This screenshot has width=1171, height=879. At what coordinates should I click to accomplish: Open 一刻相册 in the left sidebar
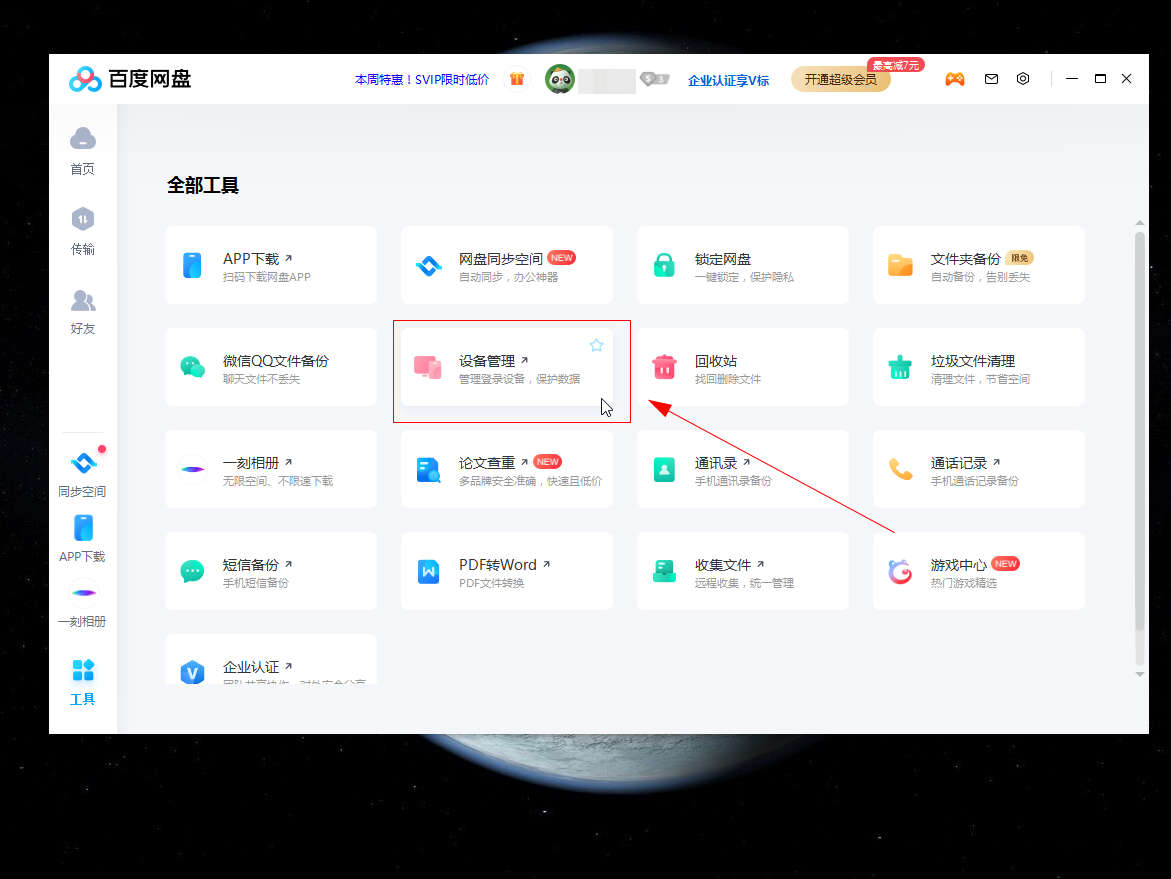point(82,605)
